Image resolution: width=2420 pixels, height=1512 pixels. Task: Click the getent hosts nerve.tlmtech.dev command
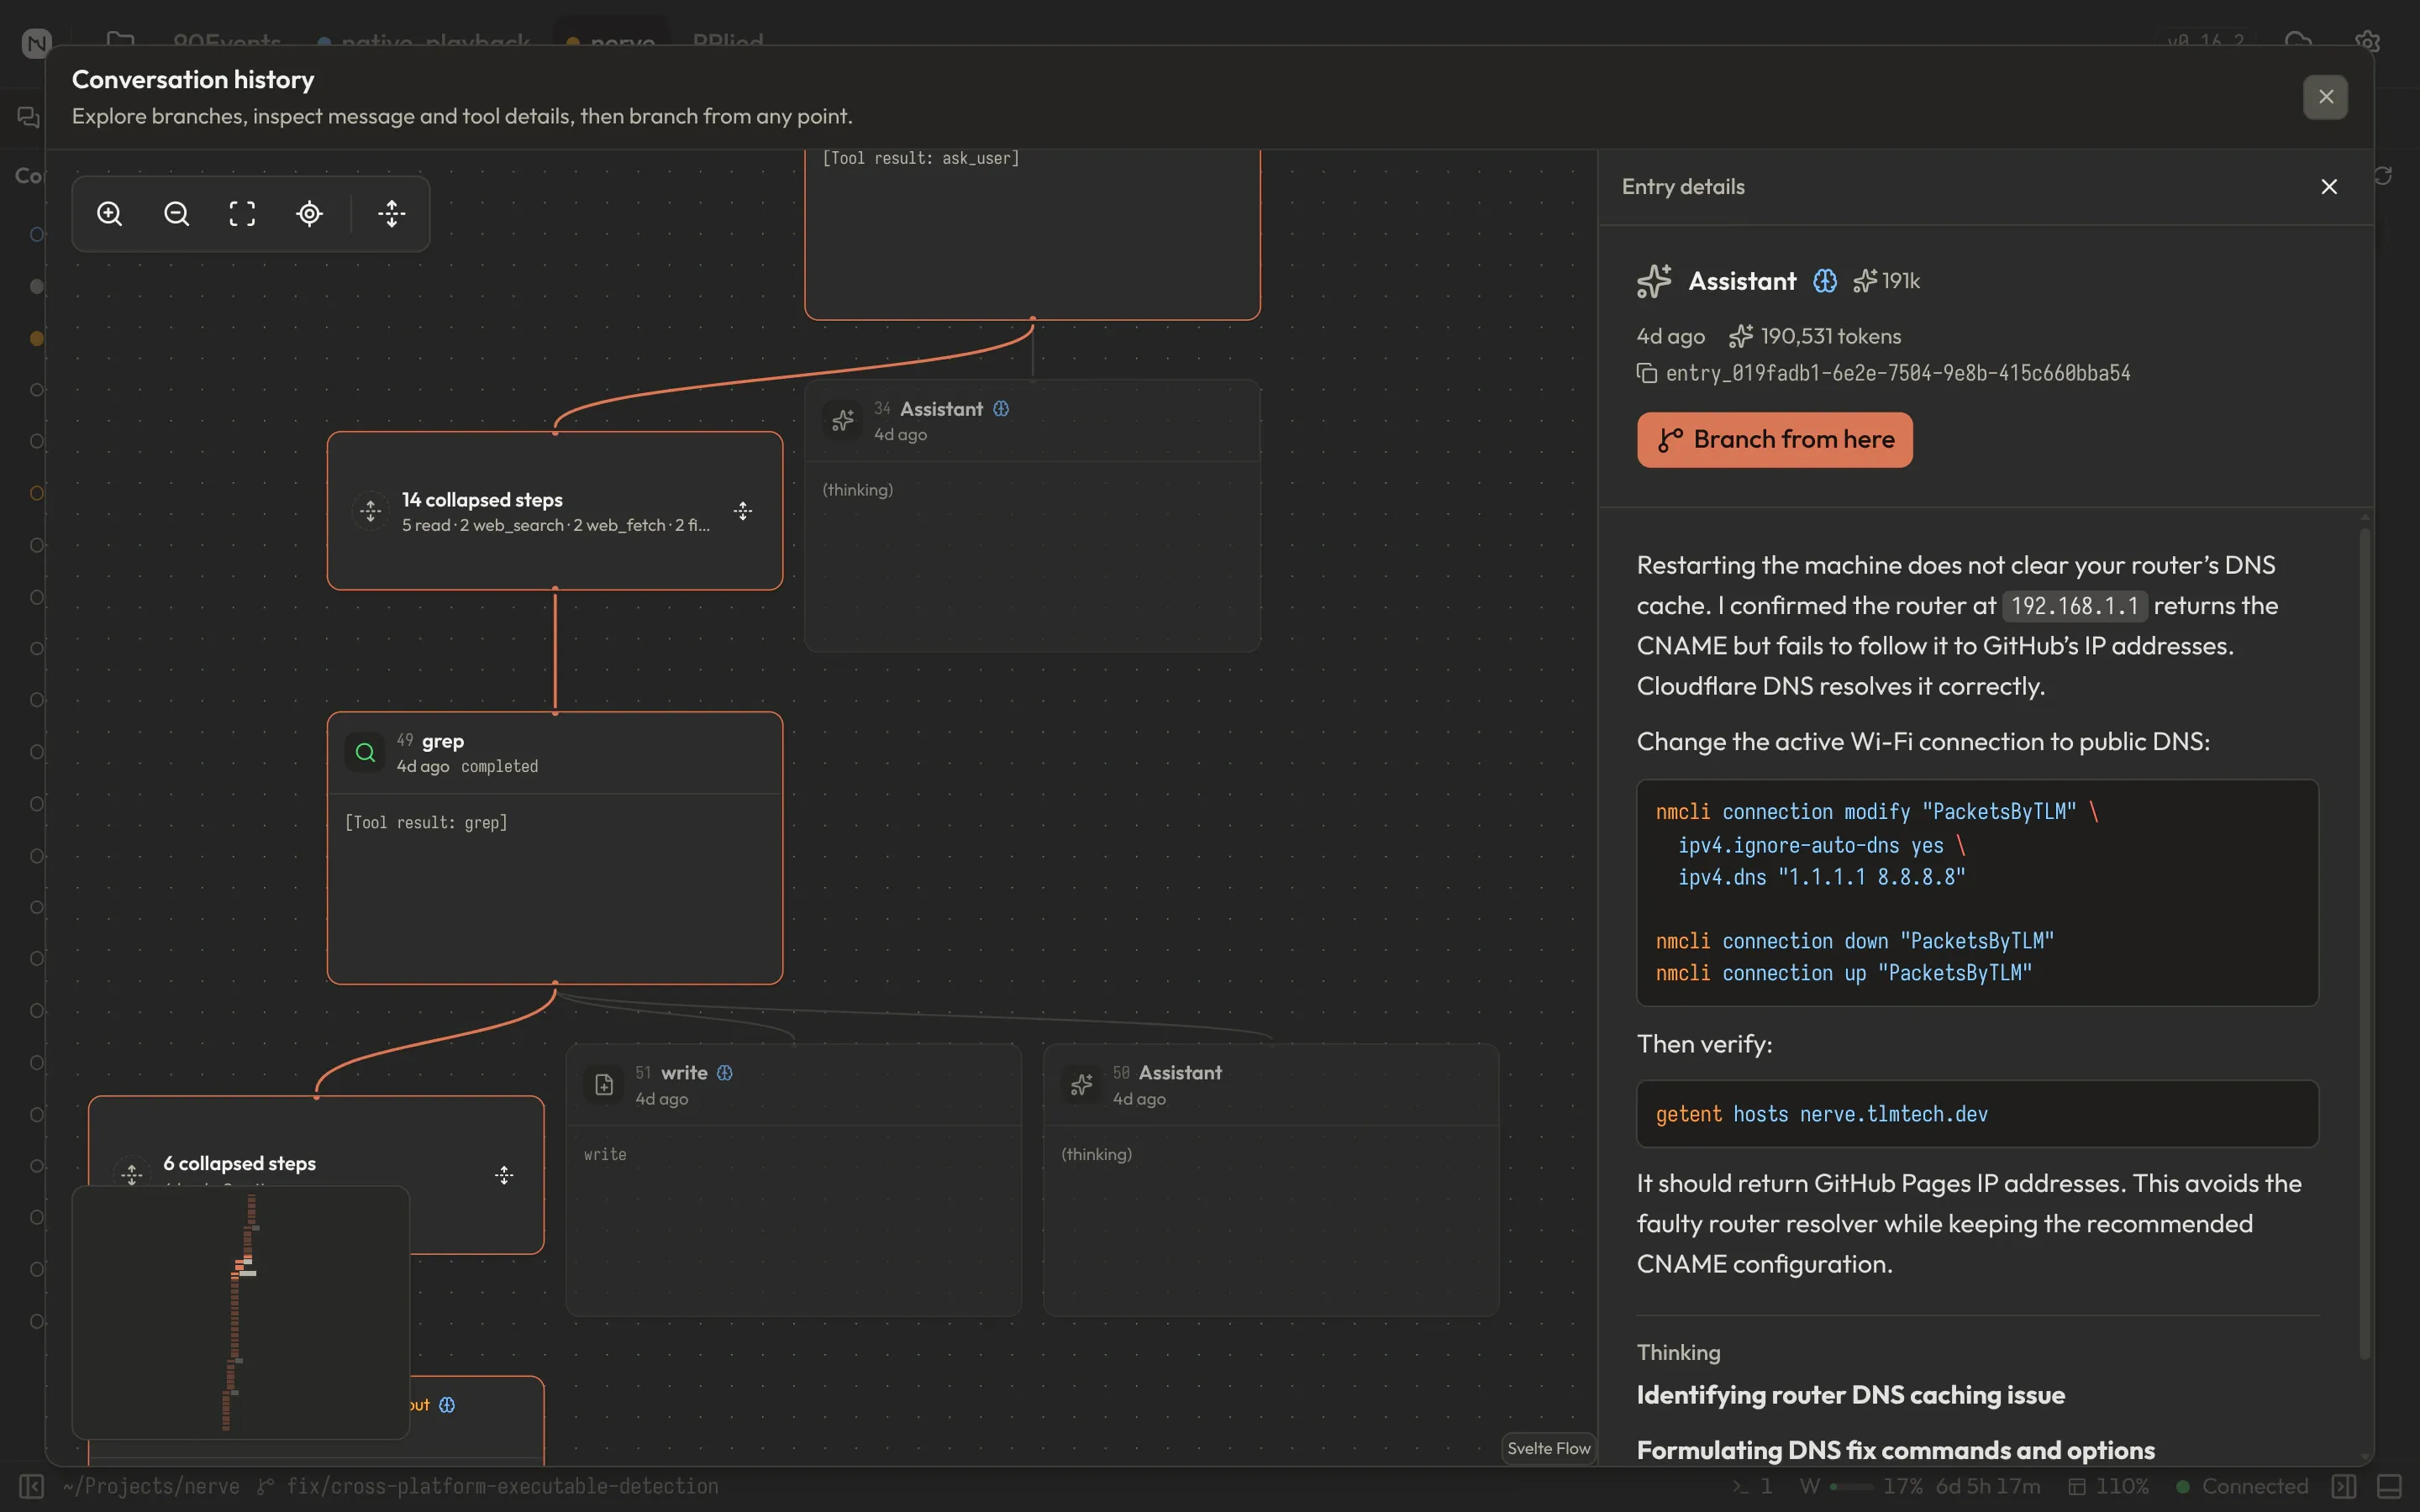1821,1114
